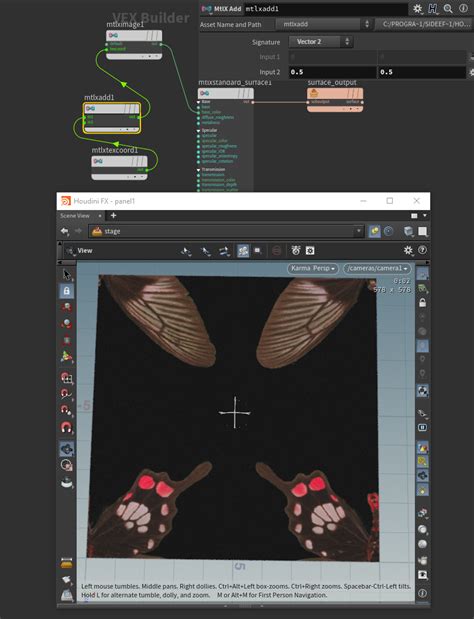
Task: Open the Karma Persp viewport menu
Action: [x=313, y=268]
